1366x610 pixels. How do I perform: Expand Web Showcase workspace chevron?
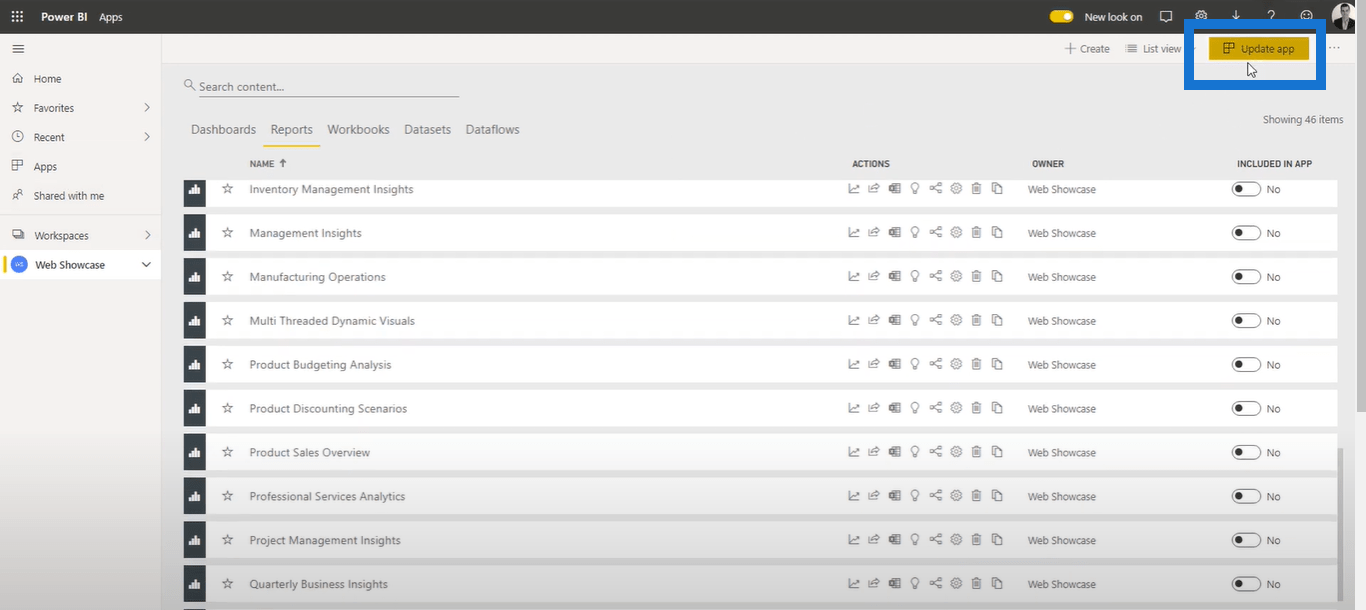[x=147, y=265]
